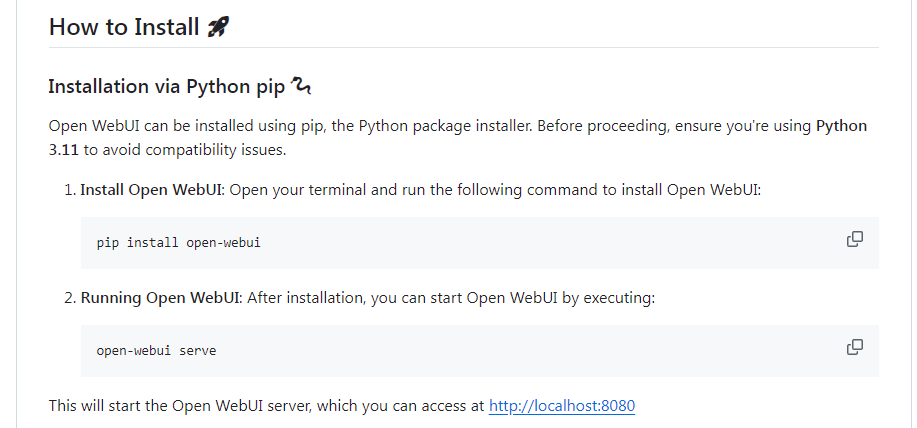Click the word serve in the command
917x428 pixels.
pos(198,351)
